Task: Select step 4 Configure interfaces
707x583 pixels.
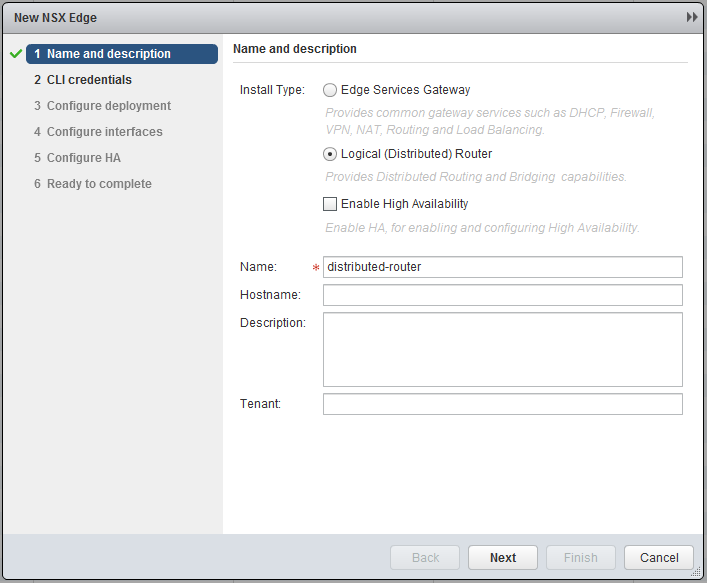Action: pyautogui.click(x=104, y=132)
